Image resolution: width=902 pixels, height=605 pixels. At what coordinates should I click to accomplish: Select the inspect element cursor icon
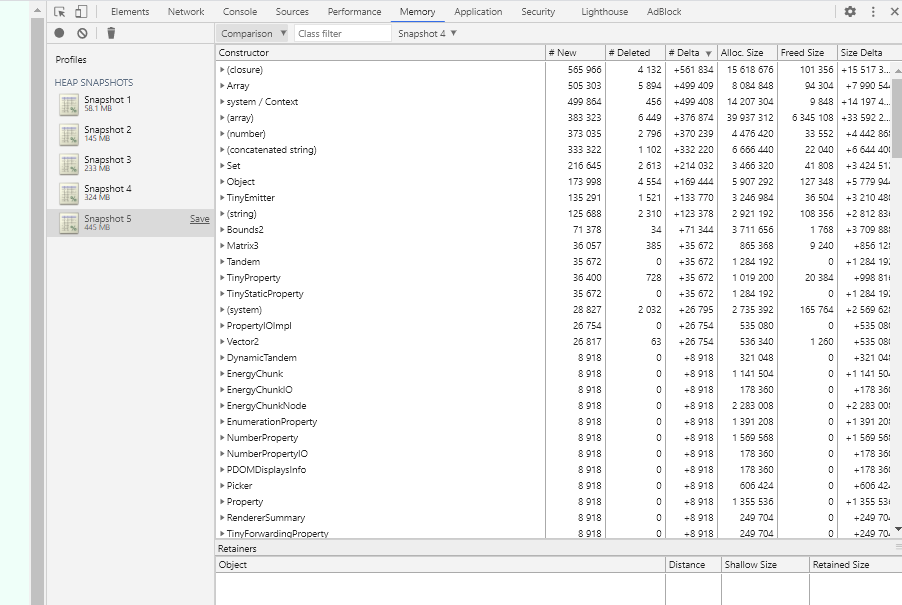57,11
